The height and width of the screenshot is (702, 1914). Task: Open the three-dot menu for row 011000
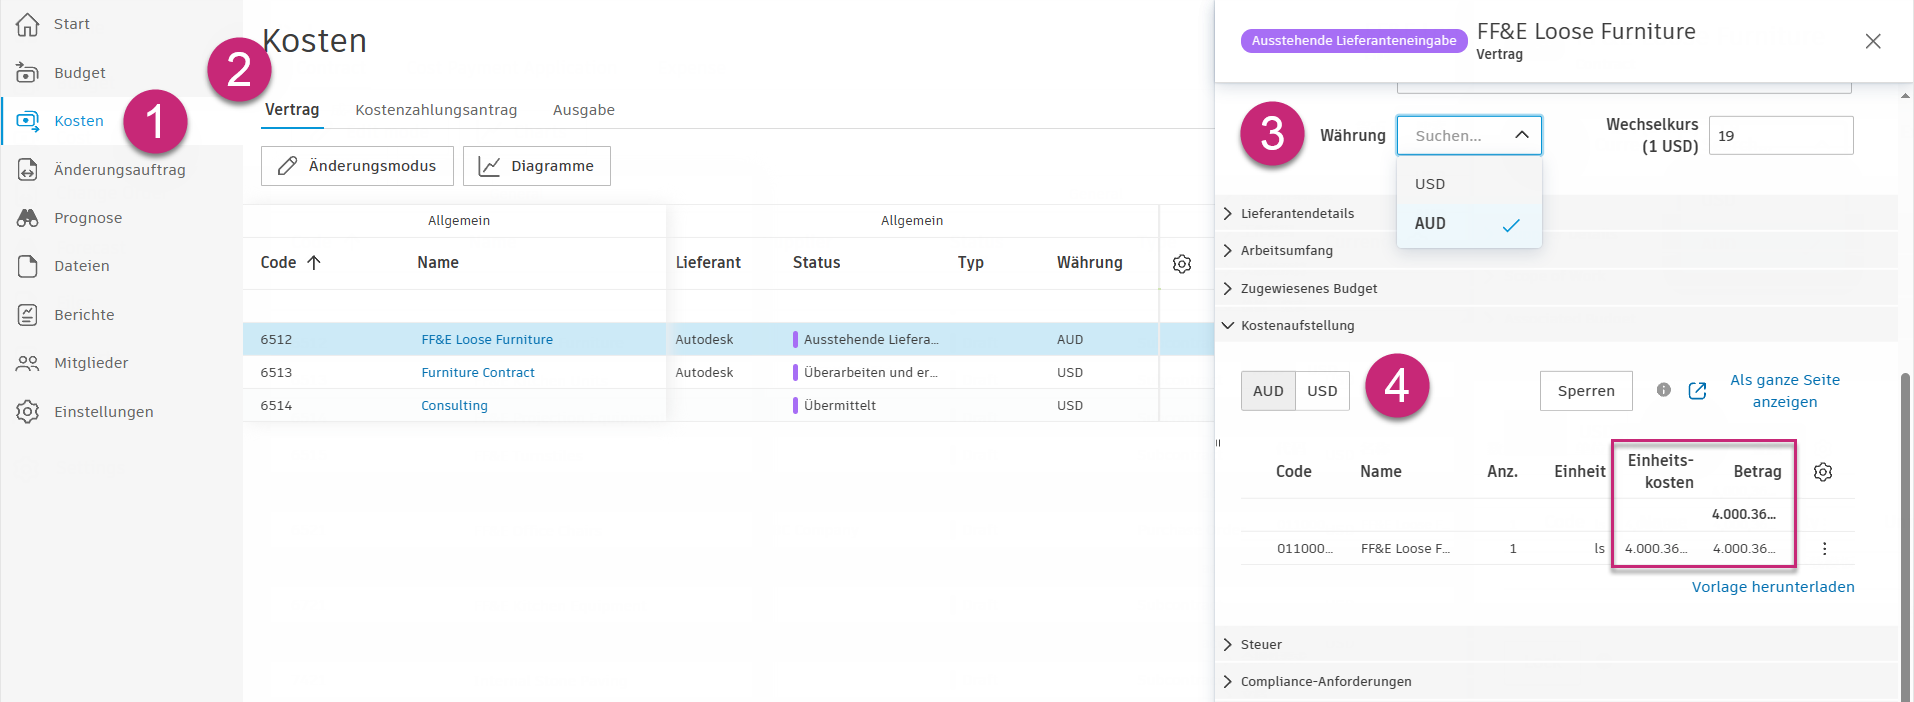pyautogui.click(x=1825, y=548)
